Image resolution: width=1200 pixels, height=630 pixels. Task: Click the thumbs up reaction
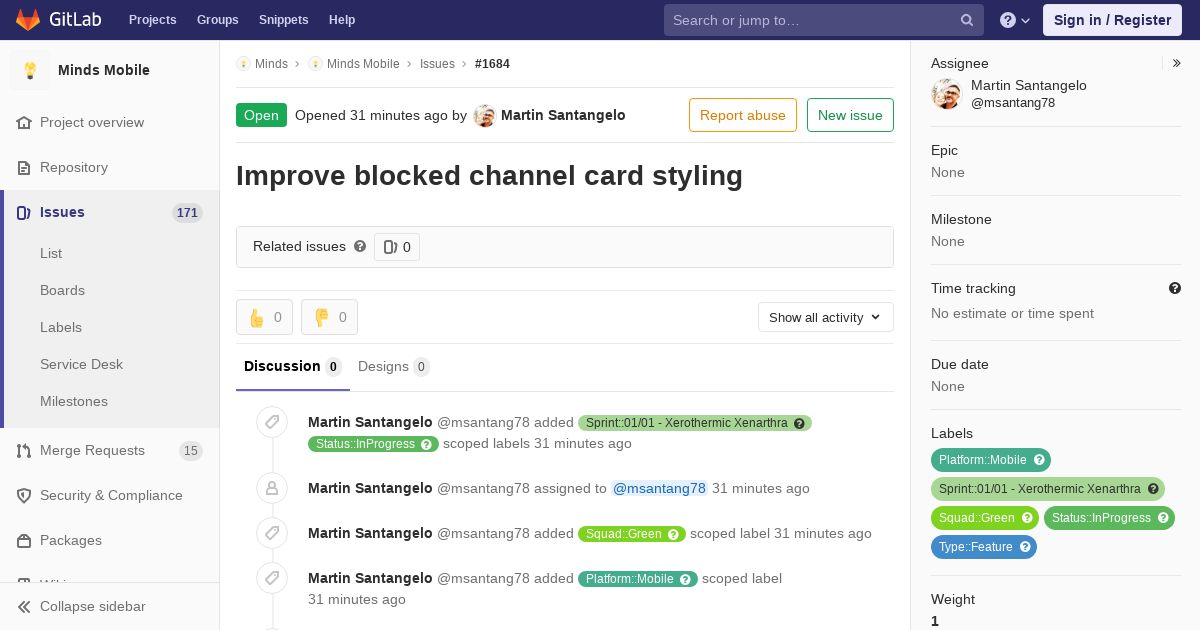pyautogui.click(x=264, y=317)
